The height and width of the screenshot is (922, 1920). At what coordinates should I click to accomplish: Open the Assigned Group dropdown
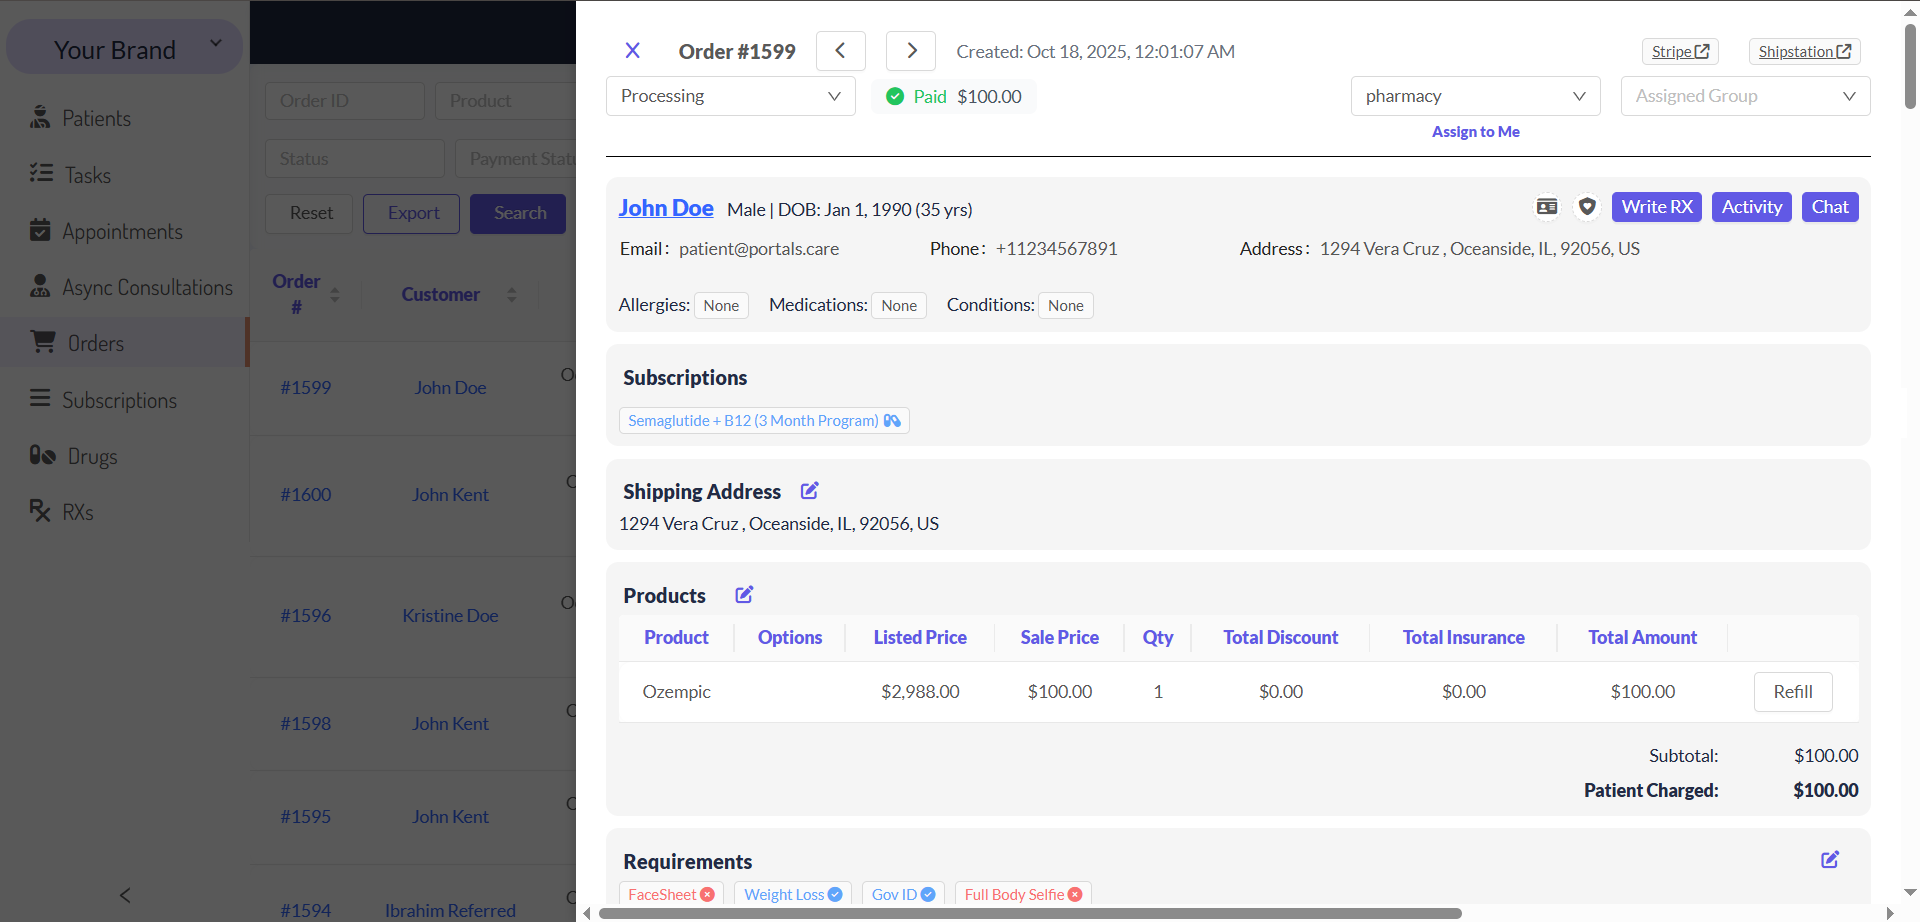[x=1745, y=96]
